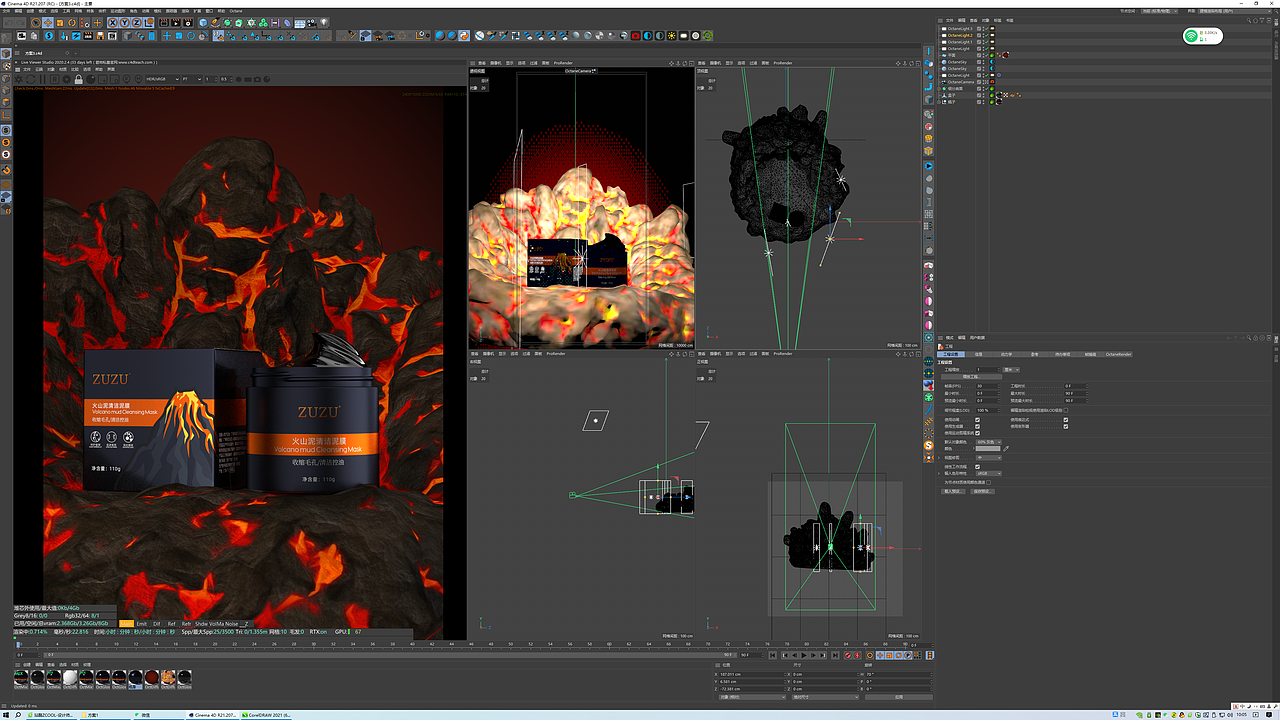Open the 输入色彩特性 dropdown
Viewport: 1280px width, 720px height.
point(987,474)
